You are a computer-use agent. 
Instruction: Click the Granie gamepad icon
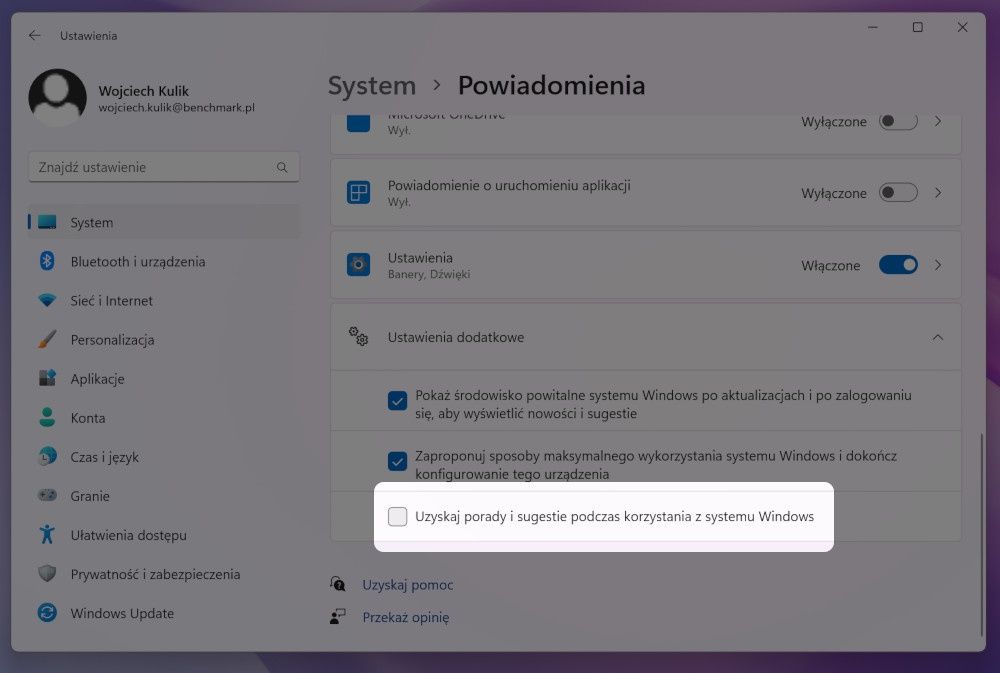coord(47,495)
